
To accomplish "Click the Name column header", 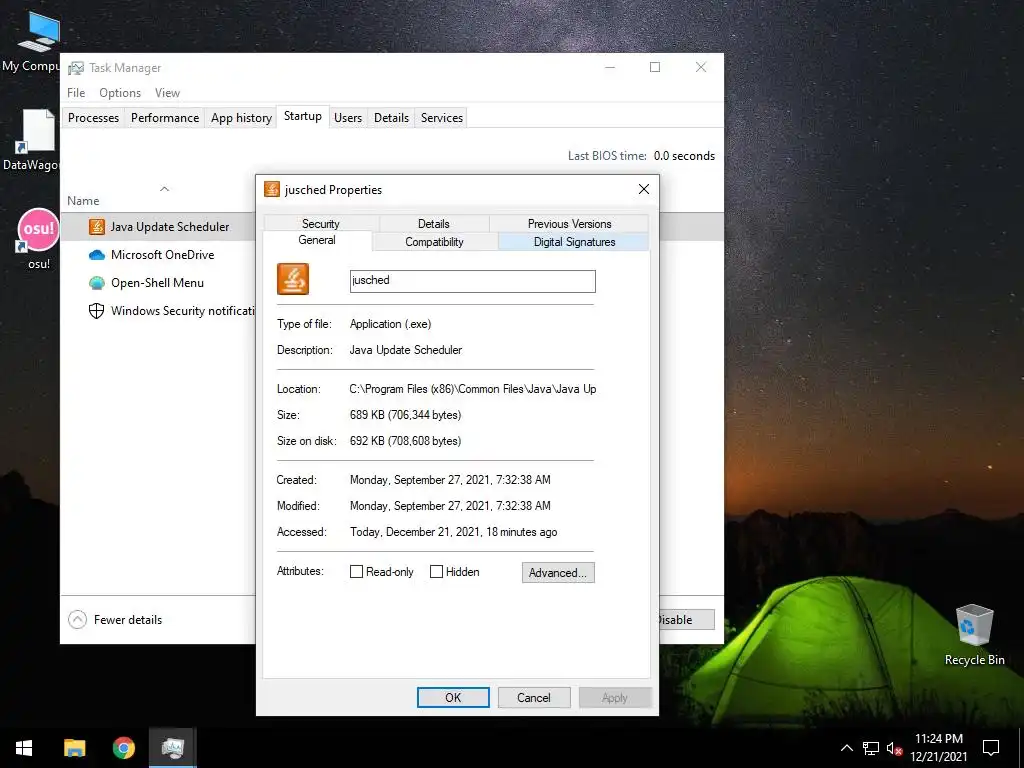I will [84, 201].
